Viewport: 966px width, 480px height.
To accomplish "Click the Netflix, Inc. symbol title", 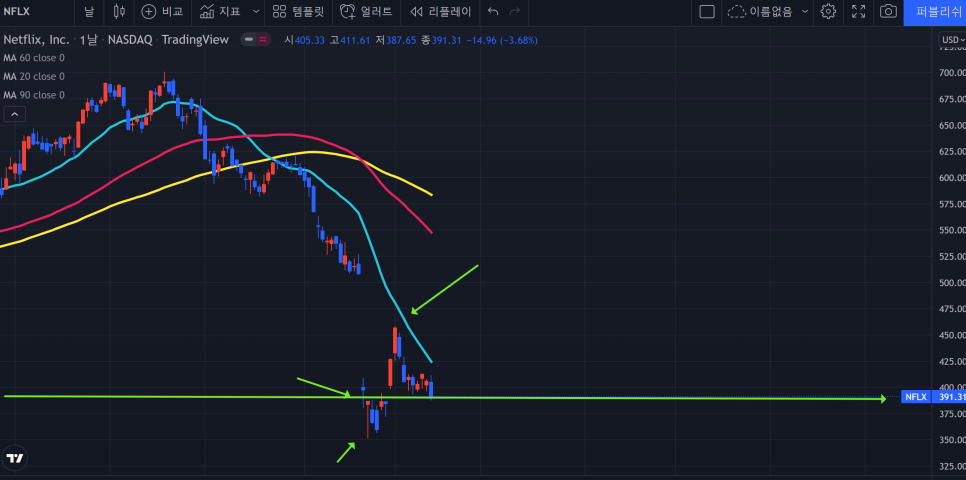I will 36,39.
